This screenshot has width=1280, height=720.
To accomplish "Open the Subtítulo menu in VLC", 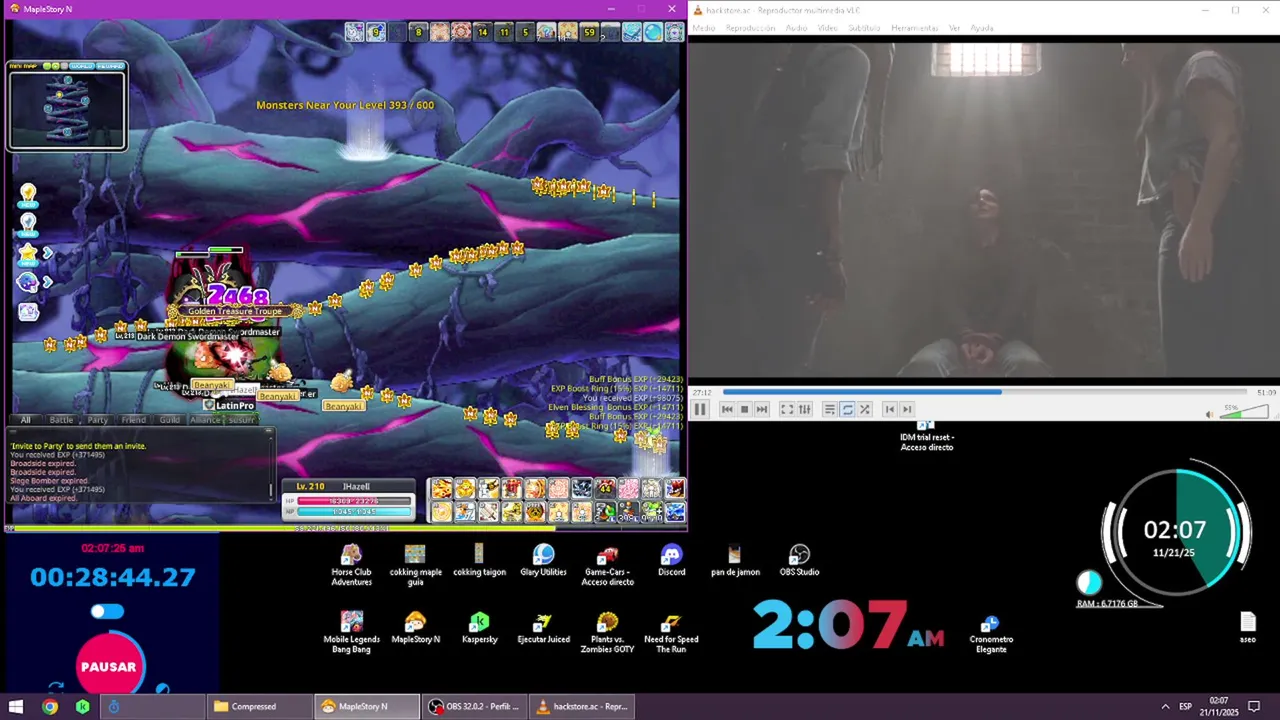I will click(x=864, y=28).
